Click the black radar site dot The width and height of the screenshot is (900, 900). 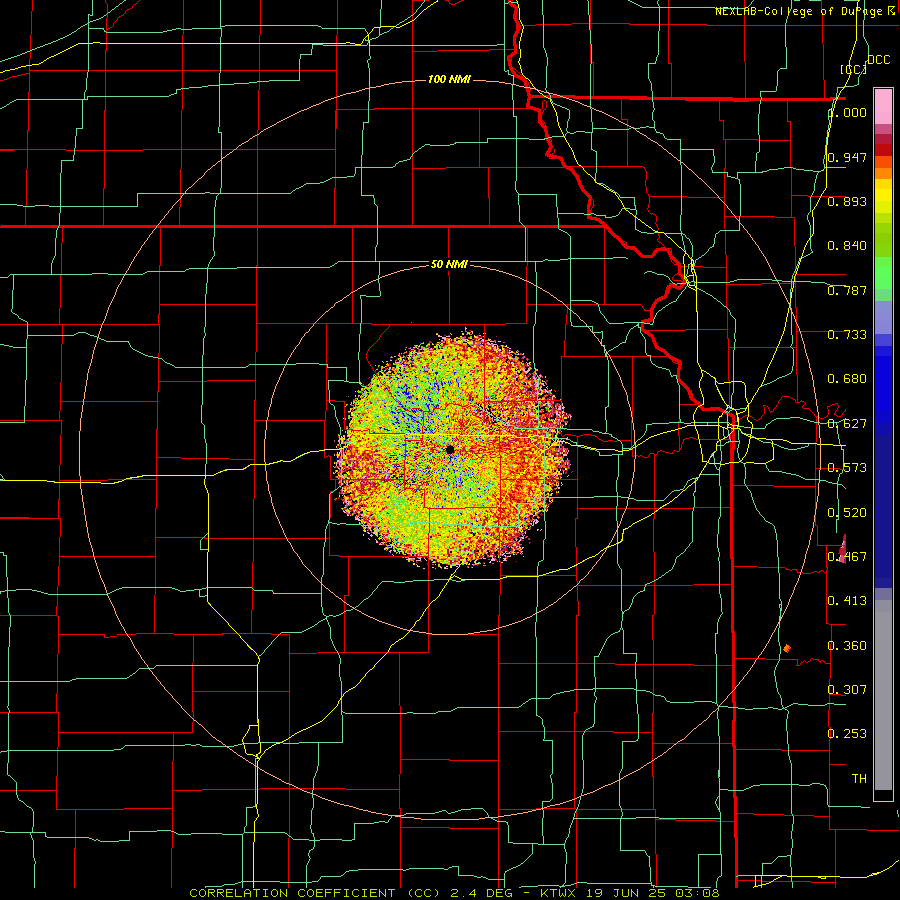pos(450,449)
